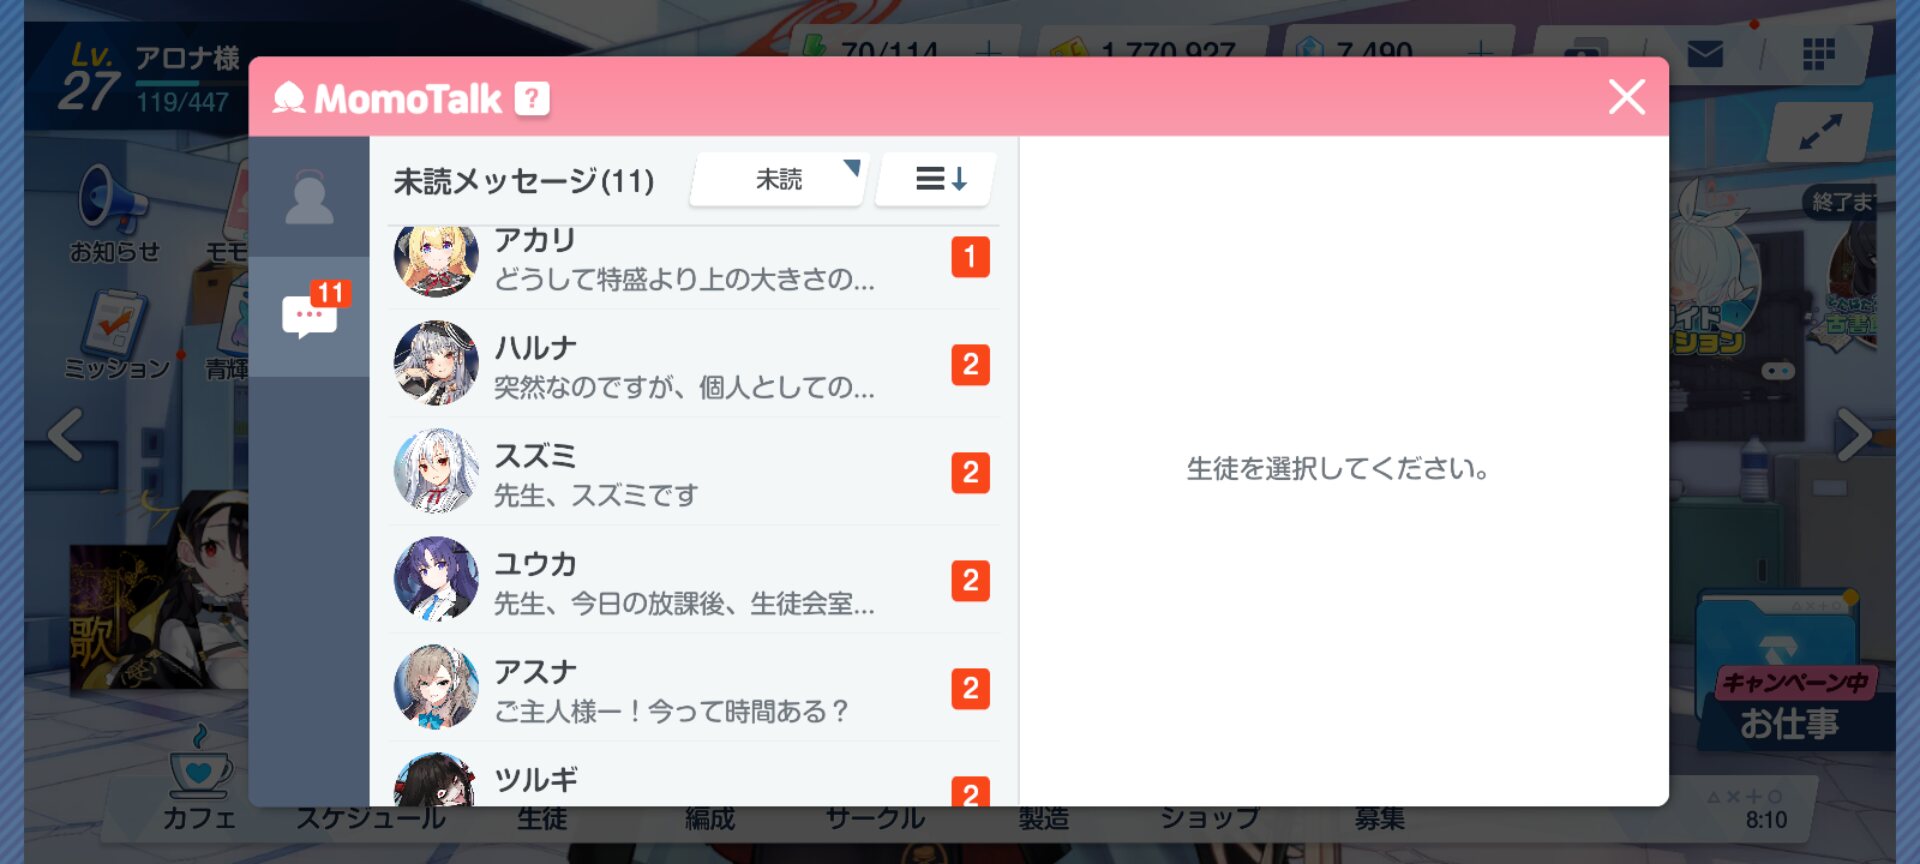Open the お知らせ megaphone notices
The width and height of the screenshot is (1920, 864).
[113, 212]
